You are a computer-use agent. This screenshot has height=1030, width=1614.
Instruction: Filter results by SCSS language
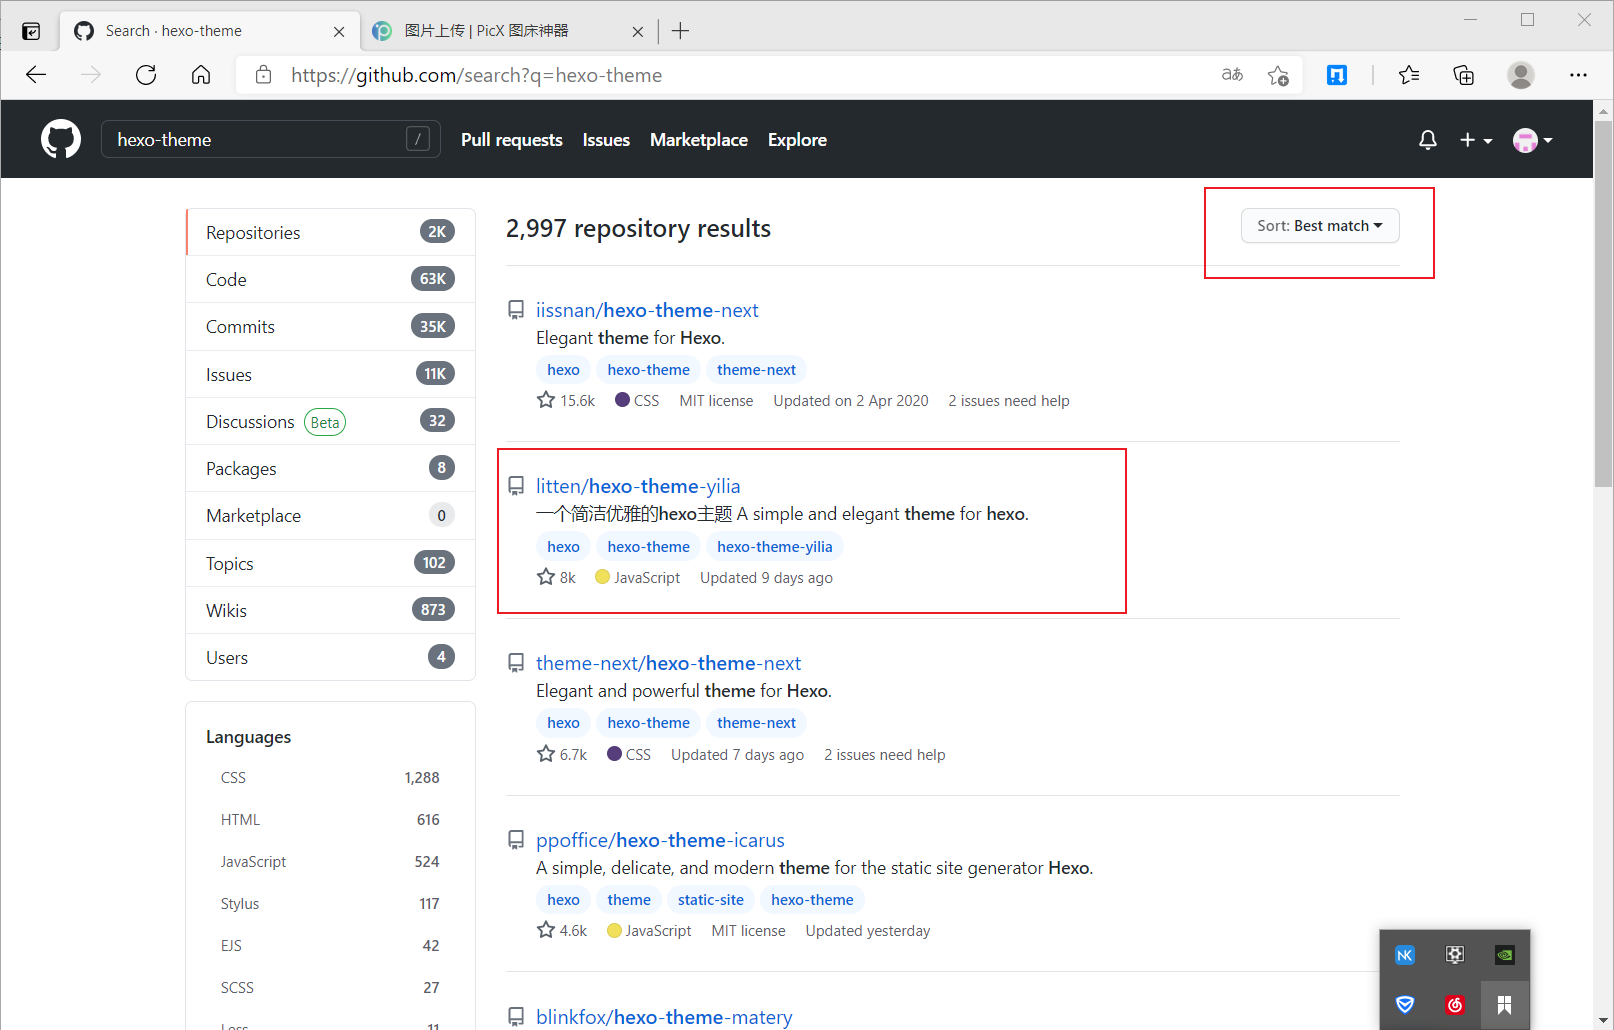330,987
